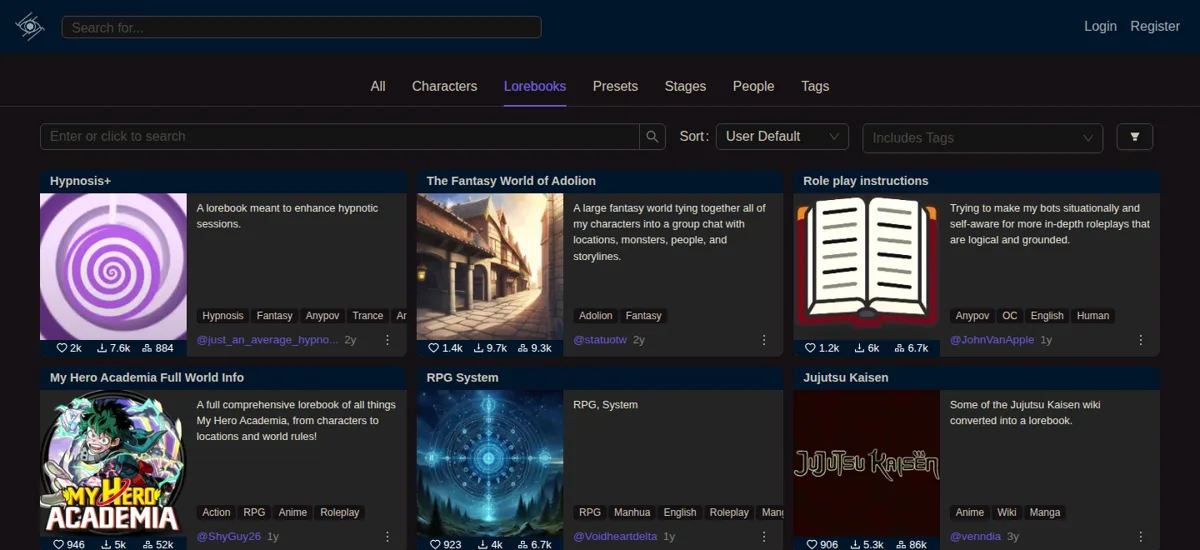Open RPG System card three-dot menu

[x=764, y=536]
